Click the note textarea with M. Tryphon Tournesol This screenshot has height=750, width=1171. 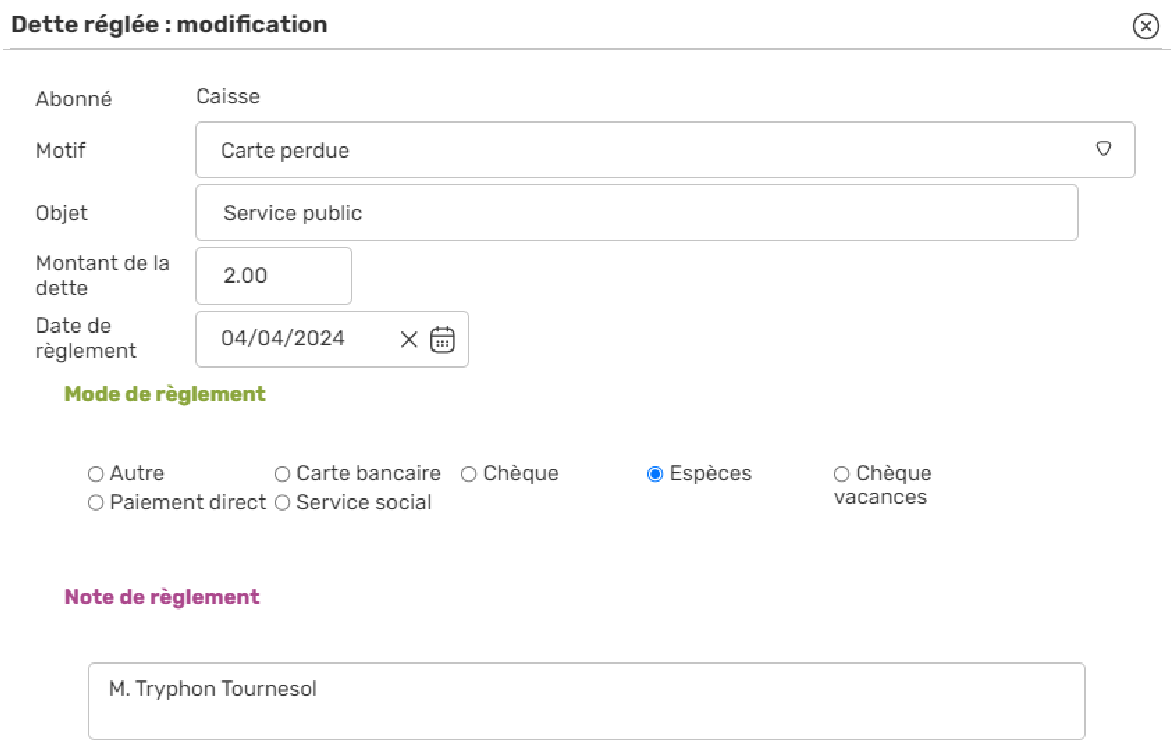pyautogui.click(x=586, y=701)
